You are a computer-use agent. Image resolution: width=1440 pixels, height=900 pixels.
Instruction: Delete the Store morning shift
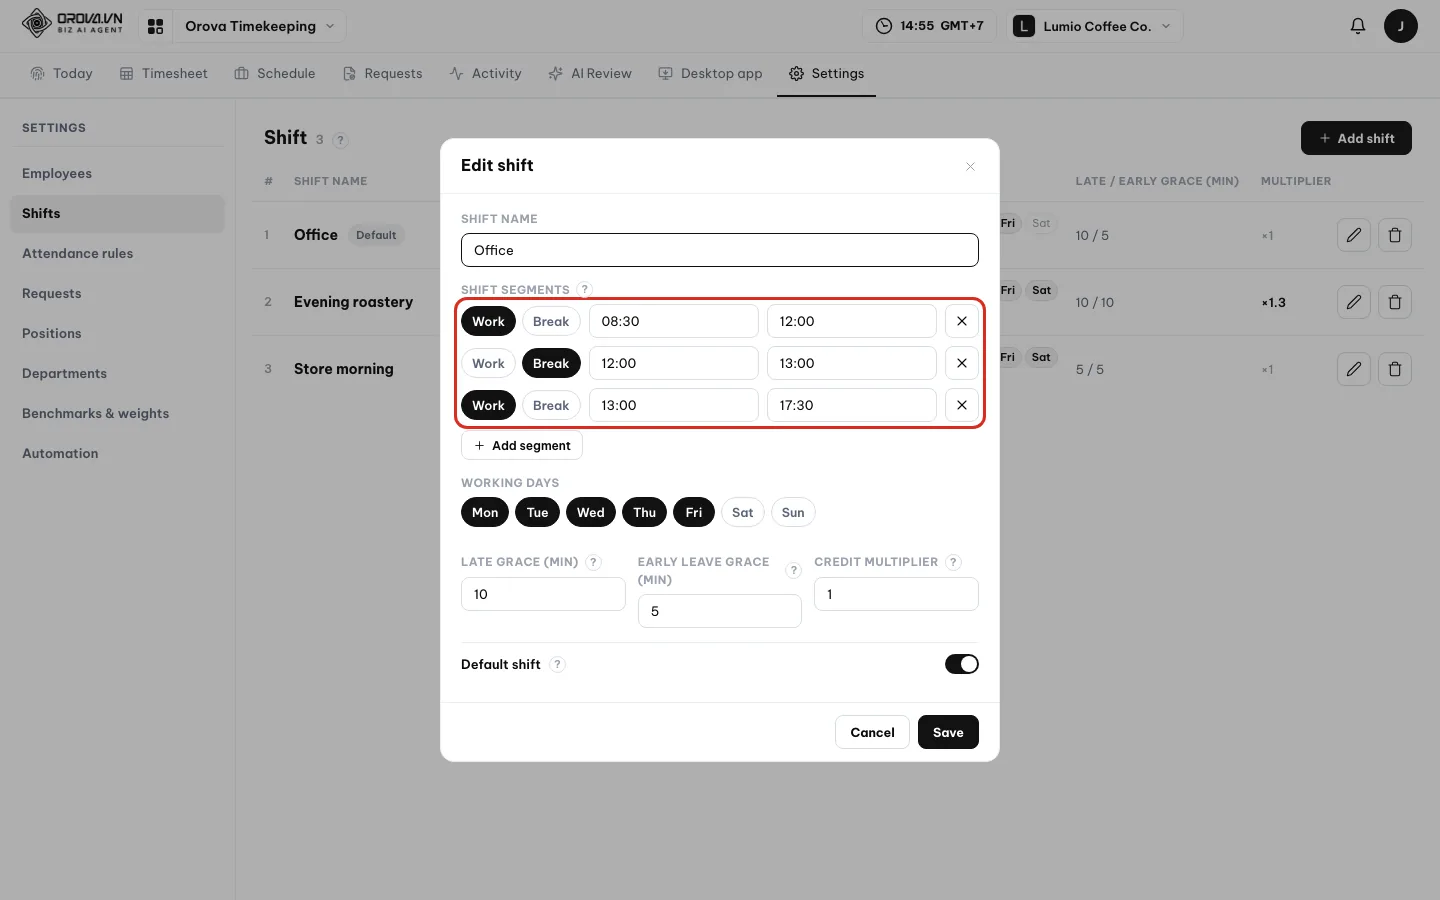(1395, 369)
